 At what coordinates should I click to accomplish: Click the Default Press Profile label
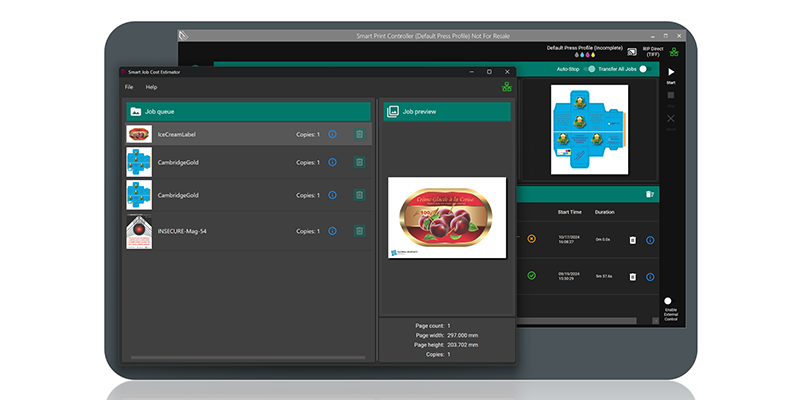click(x=582, y=47)
